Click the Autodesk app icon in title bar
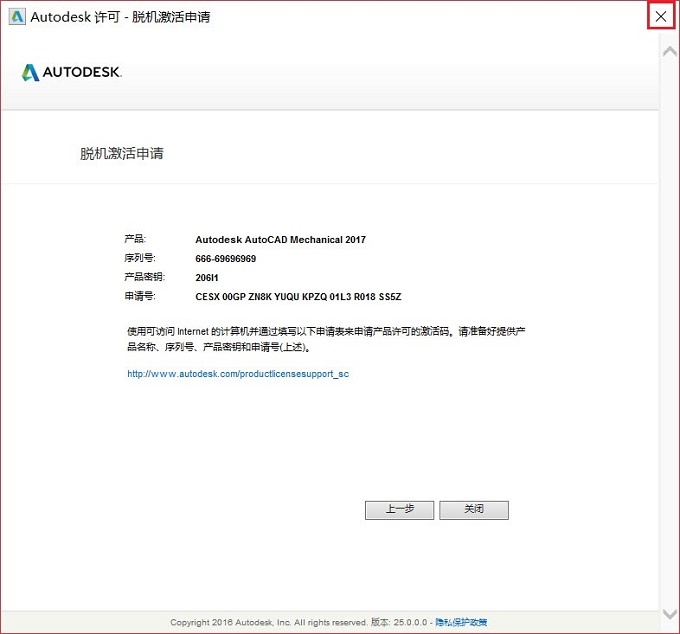 point(17,16)
